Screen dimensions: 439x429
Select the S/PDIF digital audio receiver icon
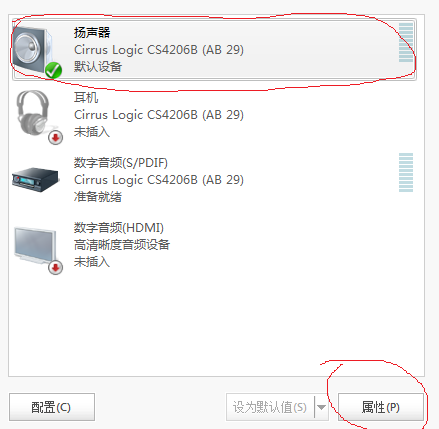pos(35,180)
